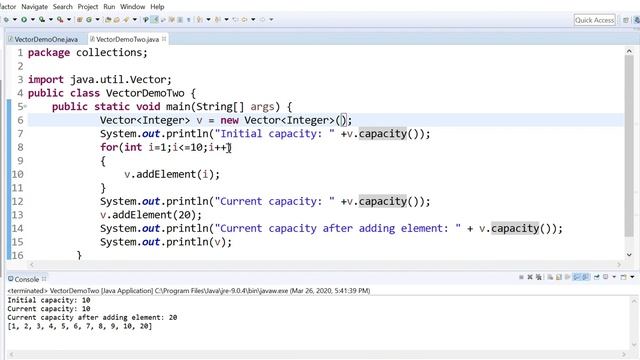The width and height of the screenshot is (640, 360).
Task: Clear Console output icon
Action: tap(550, 277)
